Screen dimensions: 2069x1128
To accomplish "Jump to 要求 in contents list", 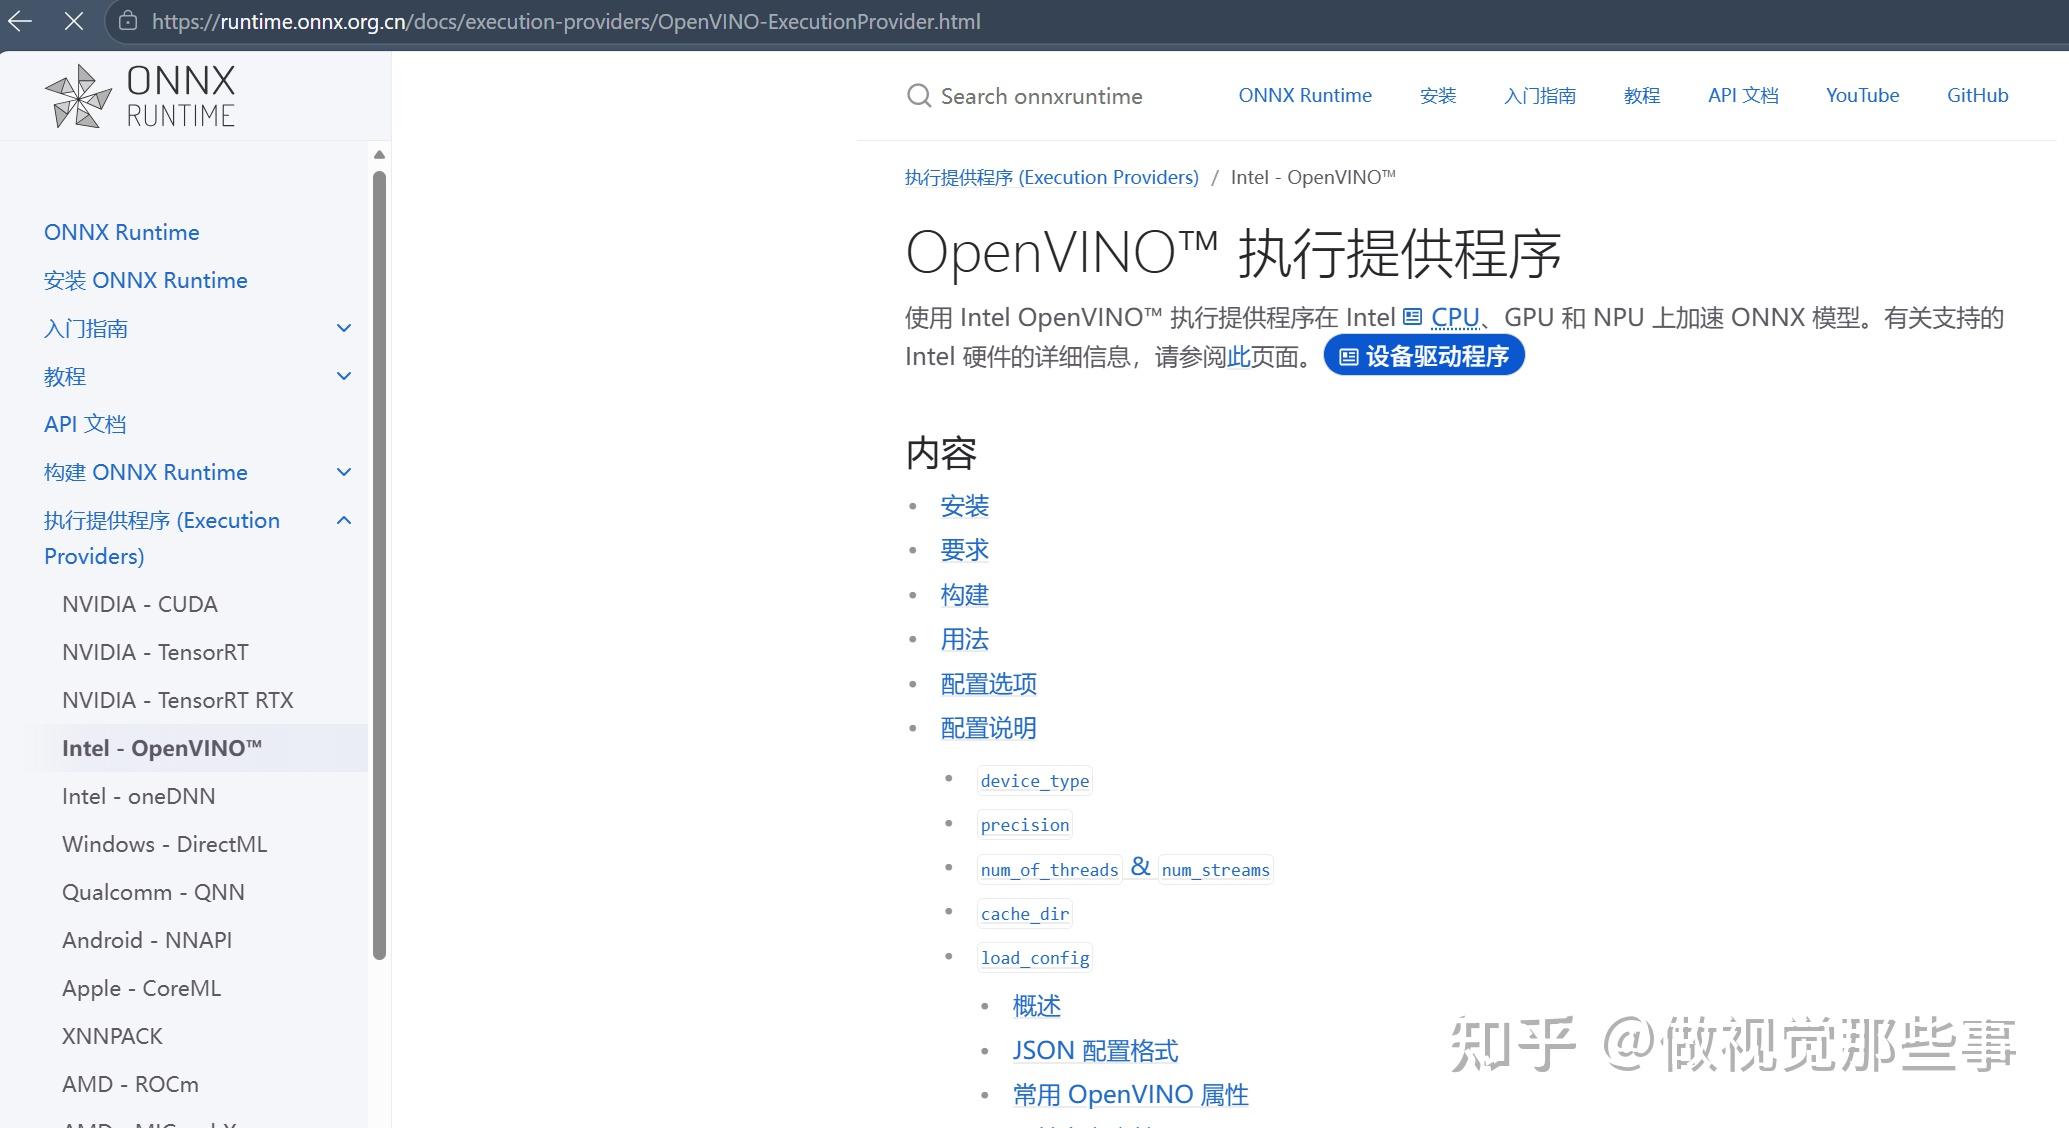I will point(965,550).
